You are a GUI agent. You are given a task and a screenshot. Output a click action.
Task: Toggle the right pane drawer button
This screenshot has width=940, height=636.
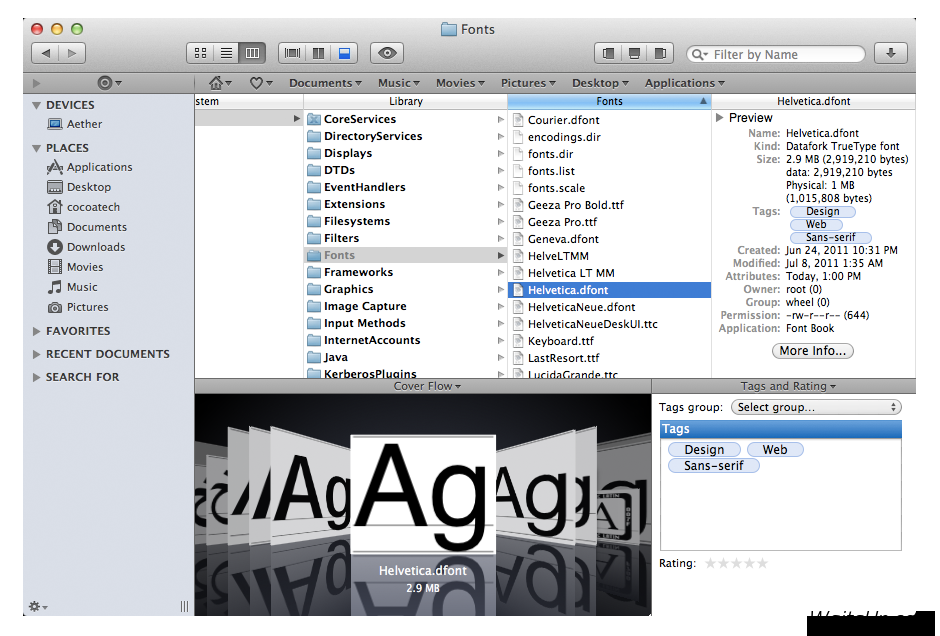pyautogui.click(x=660, y=53)
